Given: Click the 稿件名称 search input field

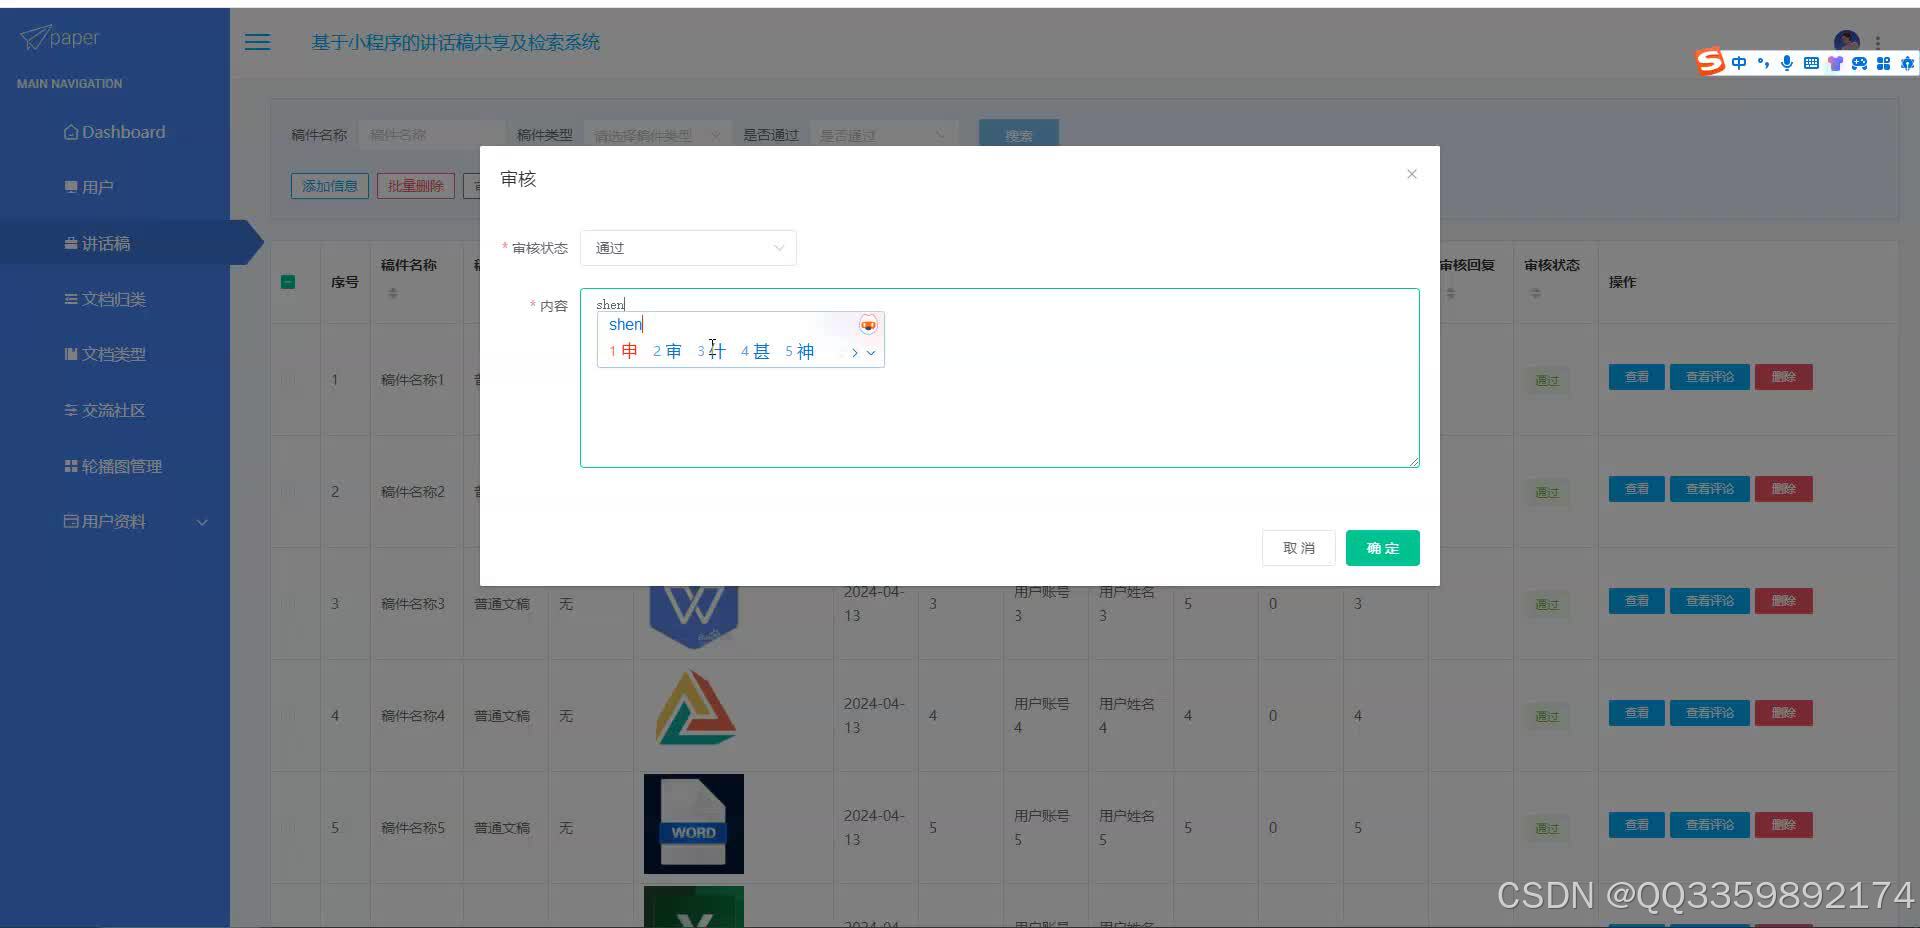Looking at the screenshot, I should coord(432,135).
